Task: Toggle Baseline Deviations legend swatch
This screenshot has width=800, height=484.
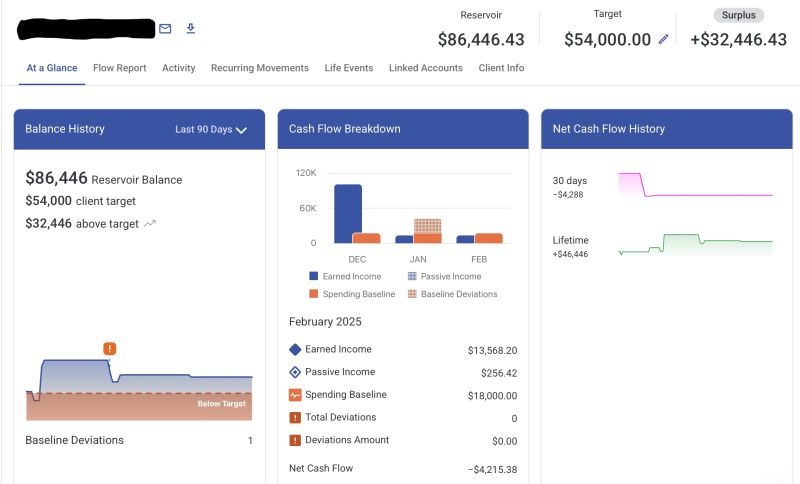Action: pos(412,294)
